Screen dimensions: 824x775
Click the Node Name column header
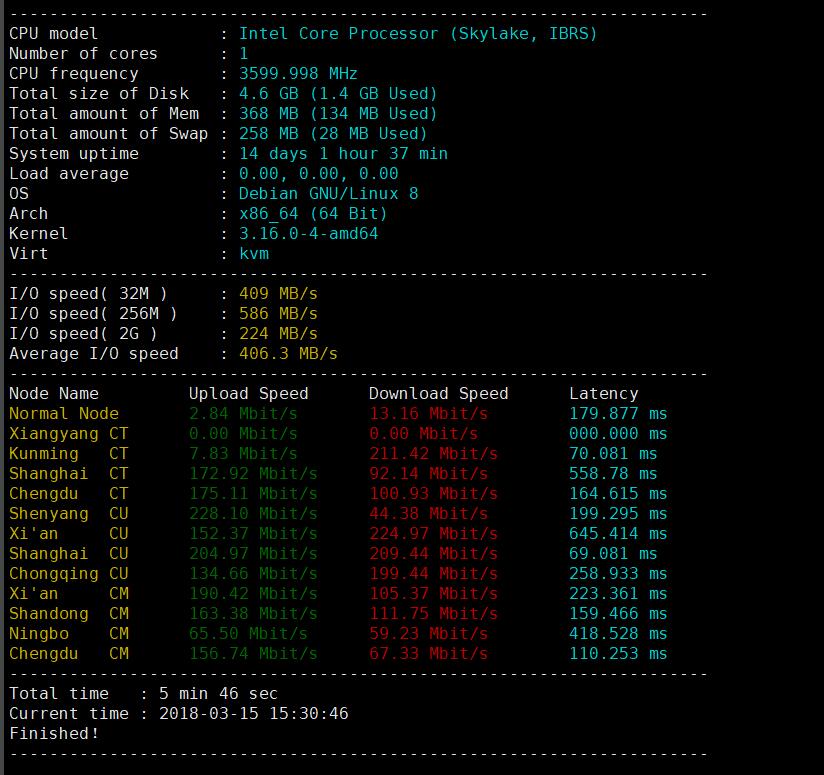(54, 393)
